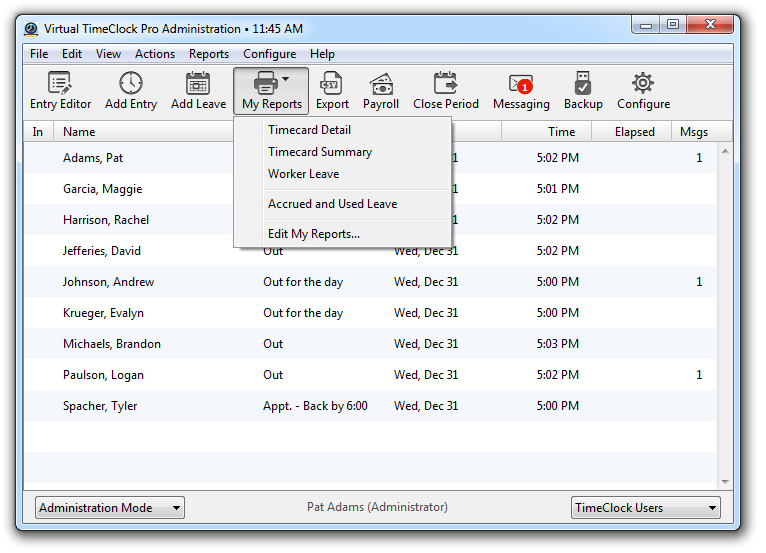Choose Edit My Reports option
Viewport: 766px width, 553px height.
coord(342,234)
